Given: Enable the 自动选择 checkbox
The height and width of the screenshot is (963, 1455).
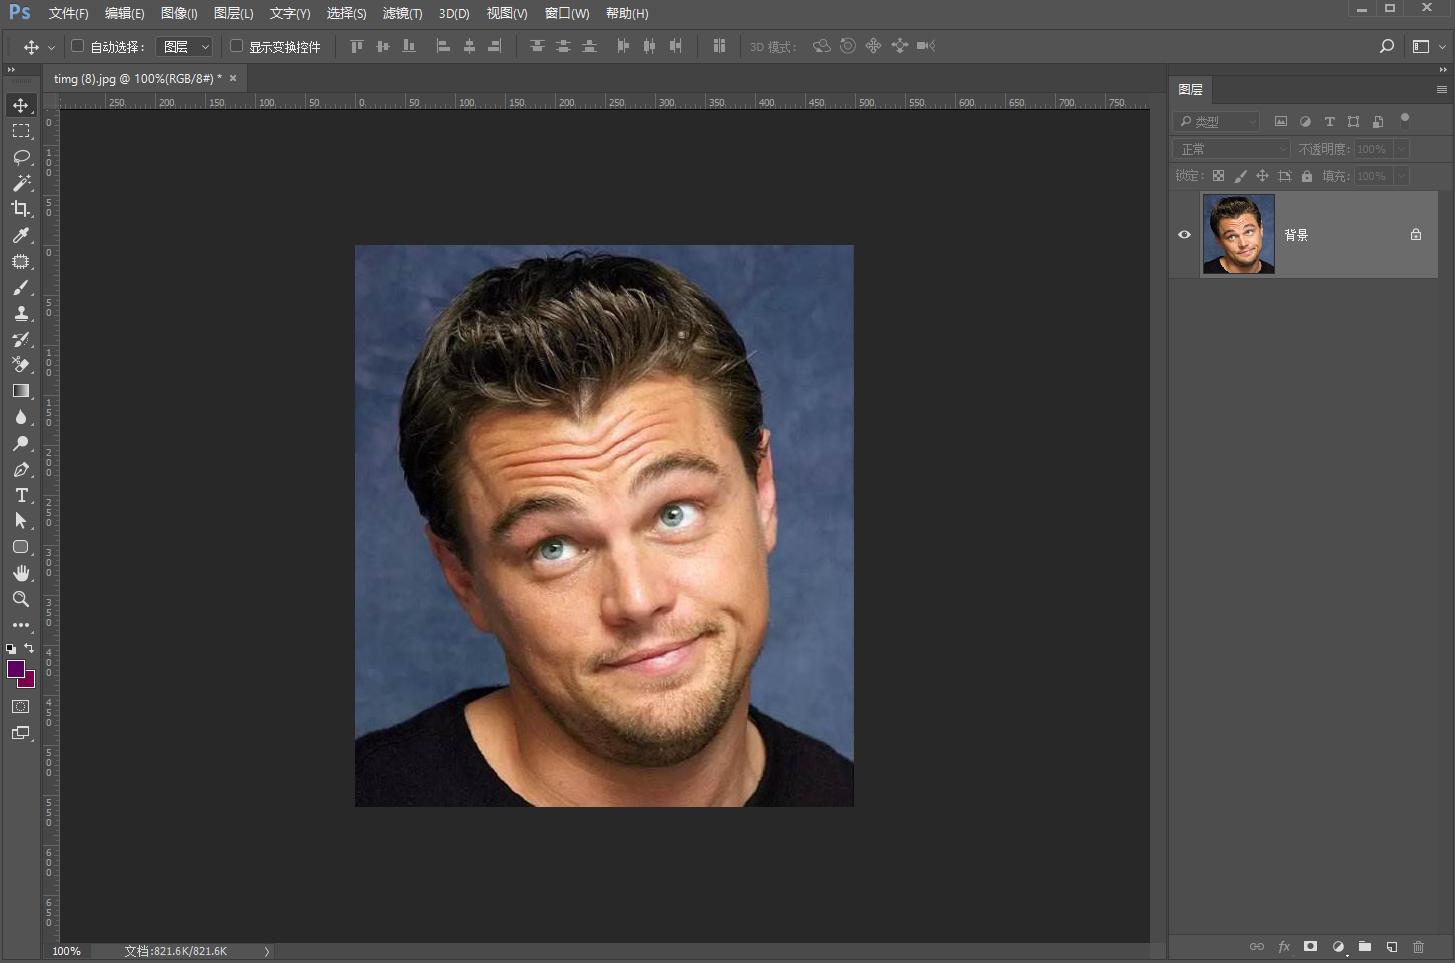Looking at the screenshot, I should point(77,46).
